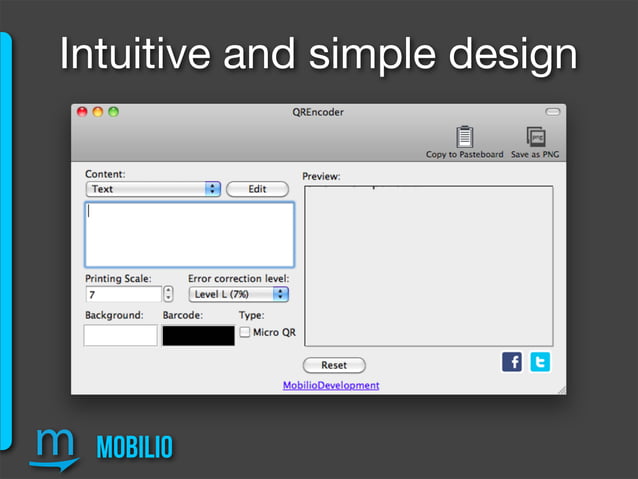This screenshot has height=479, width=638.
Task: Pick the white Background color swatch
Action: (x=120, y=335)
